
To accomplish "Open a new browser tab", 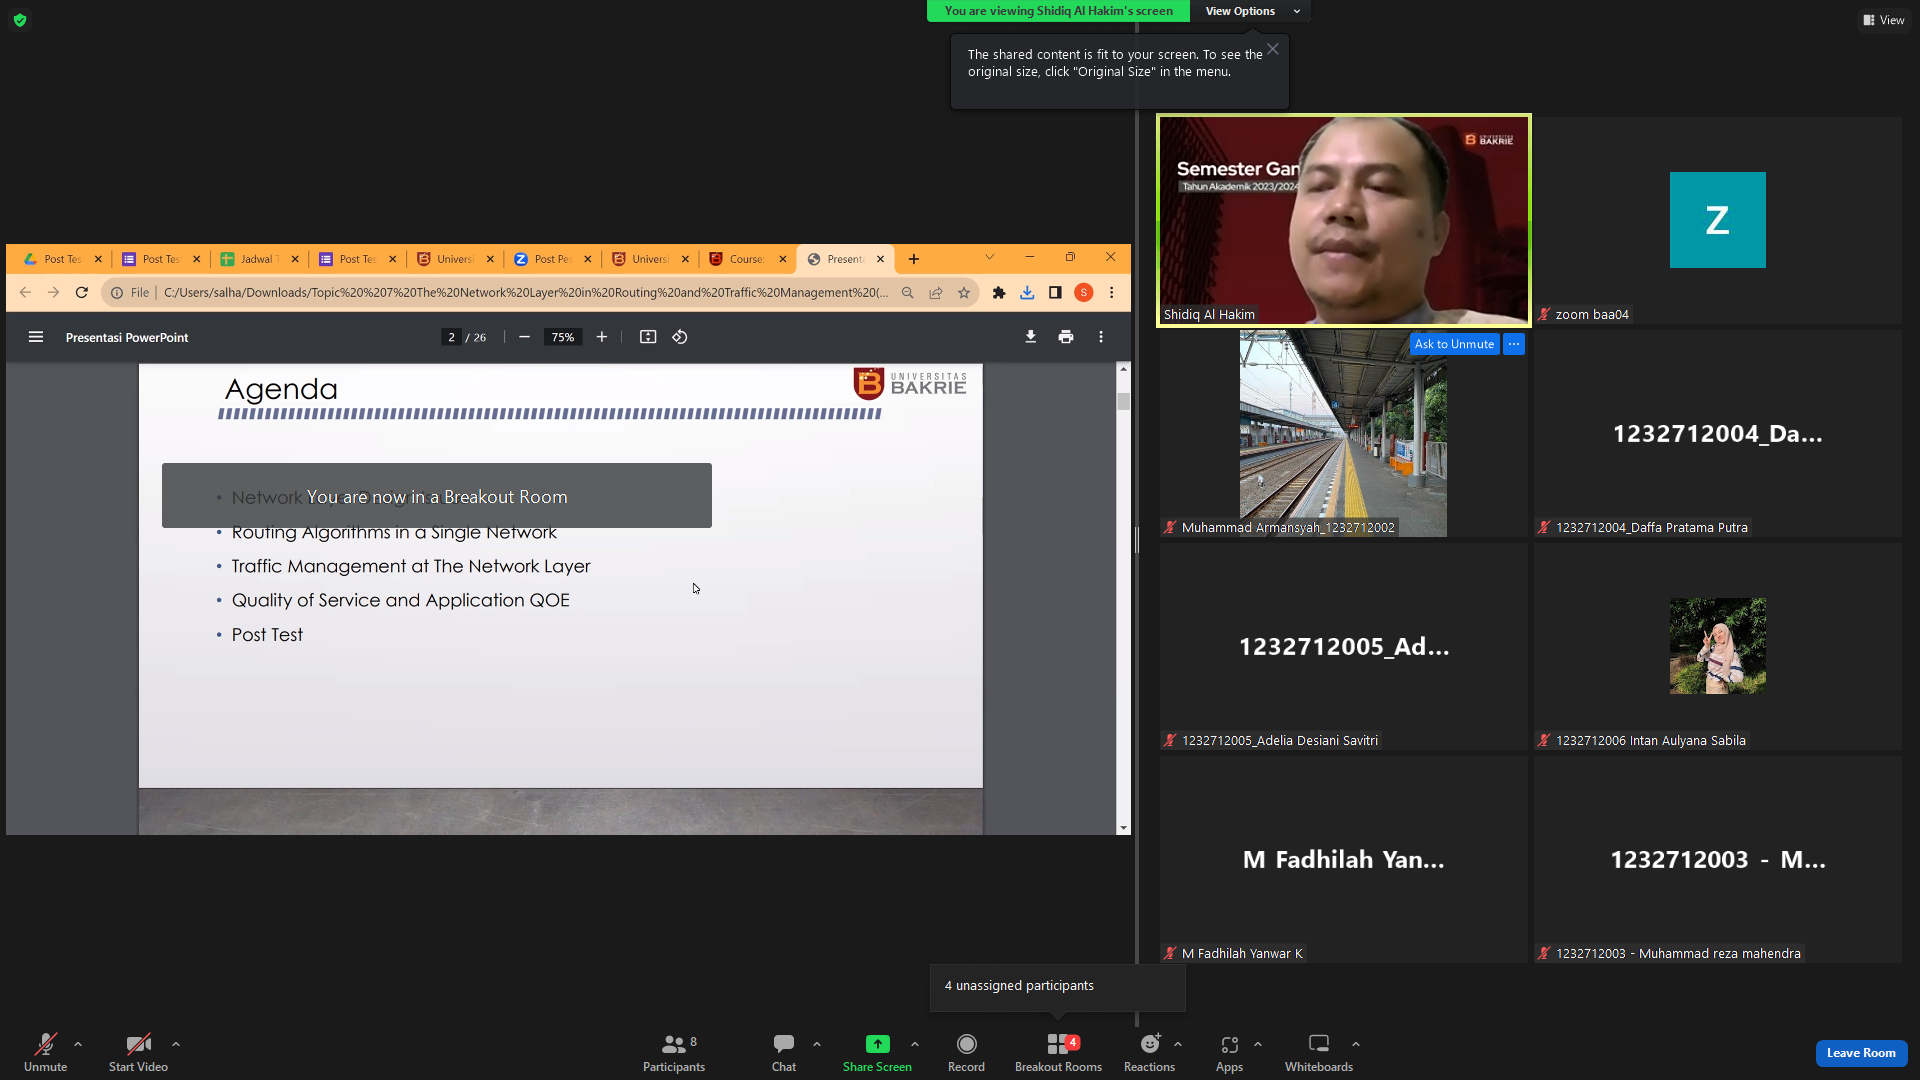I will click(913, 259).
